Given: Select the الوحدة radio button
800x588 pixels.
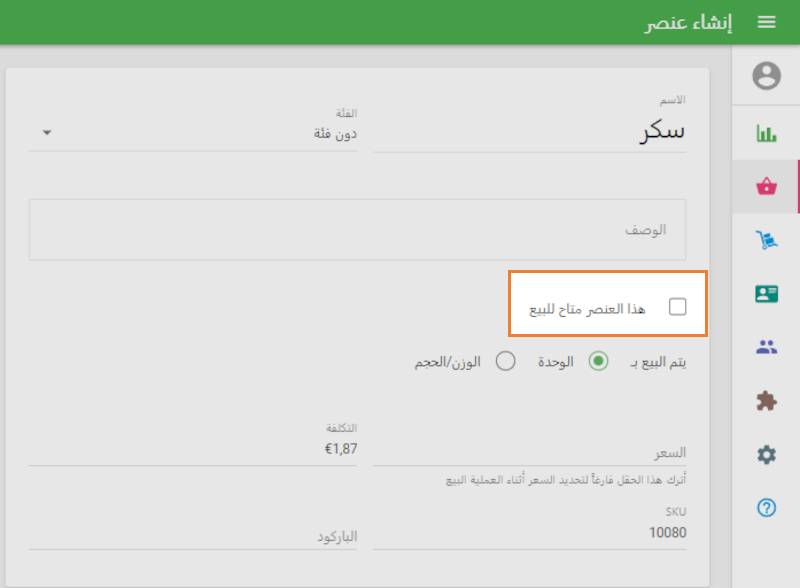Looking at the screenshot, I should click(x=598, y=361).
